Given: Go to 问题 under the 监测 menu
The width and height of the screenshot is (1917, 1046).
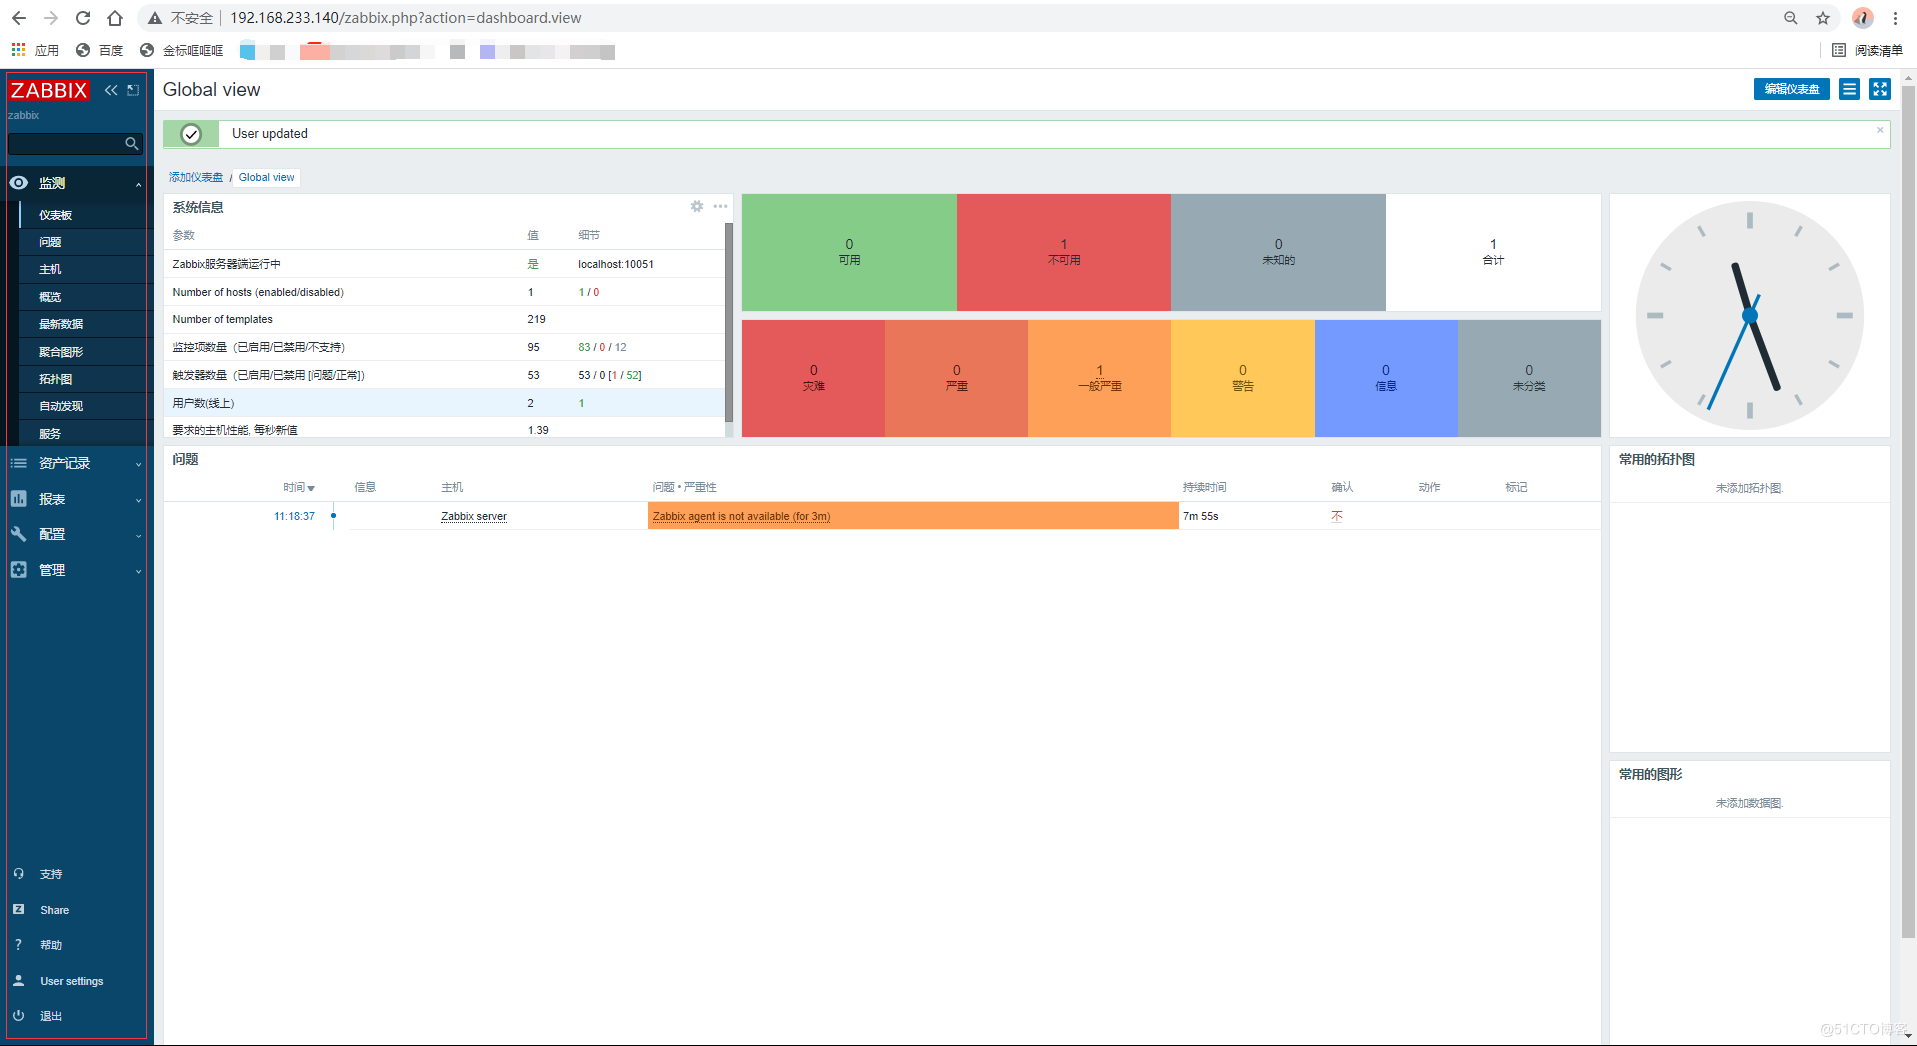Looking at the screenshot, I should (50, 242).
